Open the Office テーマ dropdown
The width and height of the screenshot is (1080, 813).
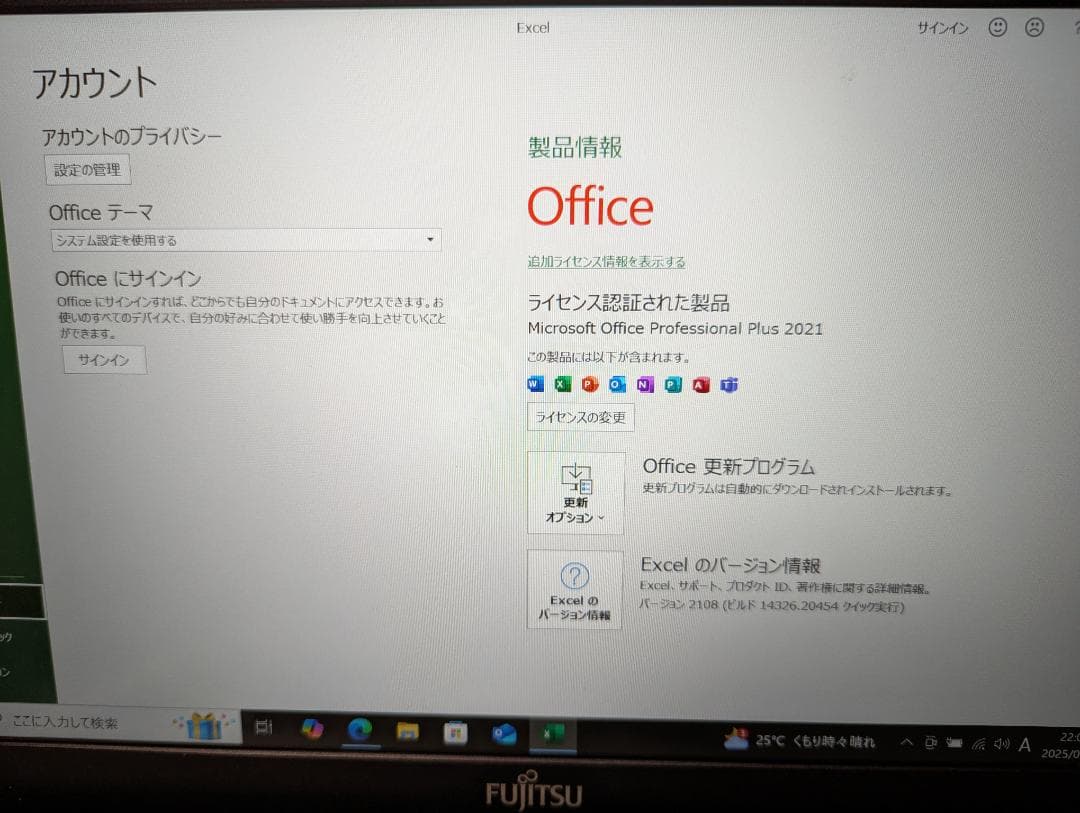click(246, 240)
